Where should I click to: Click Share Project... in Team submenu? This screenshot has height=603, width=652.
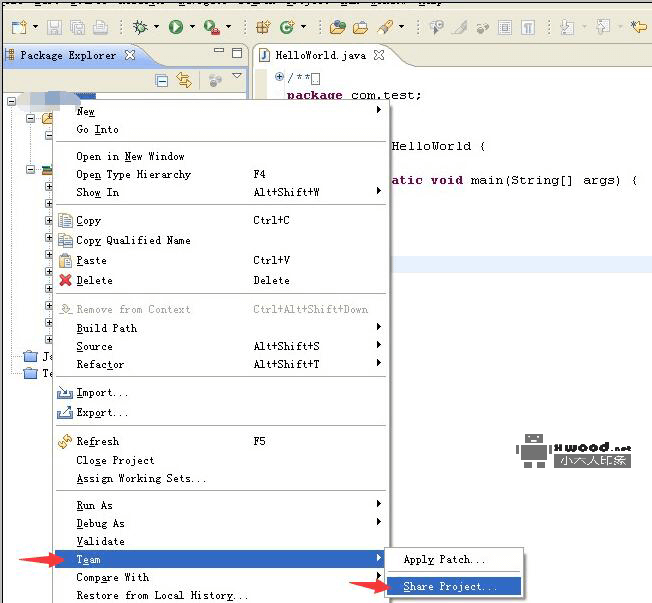click(x=454, y=586)
